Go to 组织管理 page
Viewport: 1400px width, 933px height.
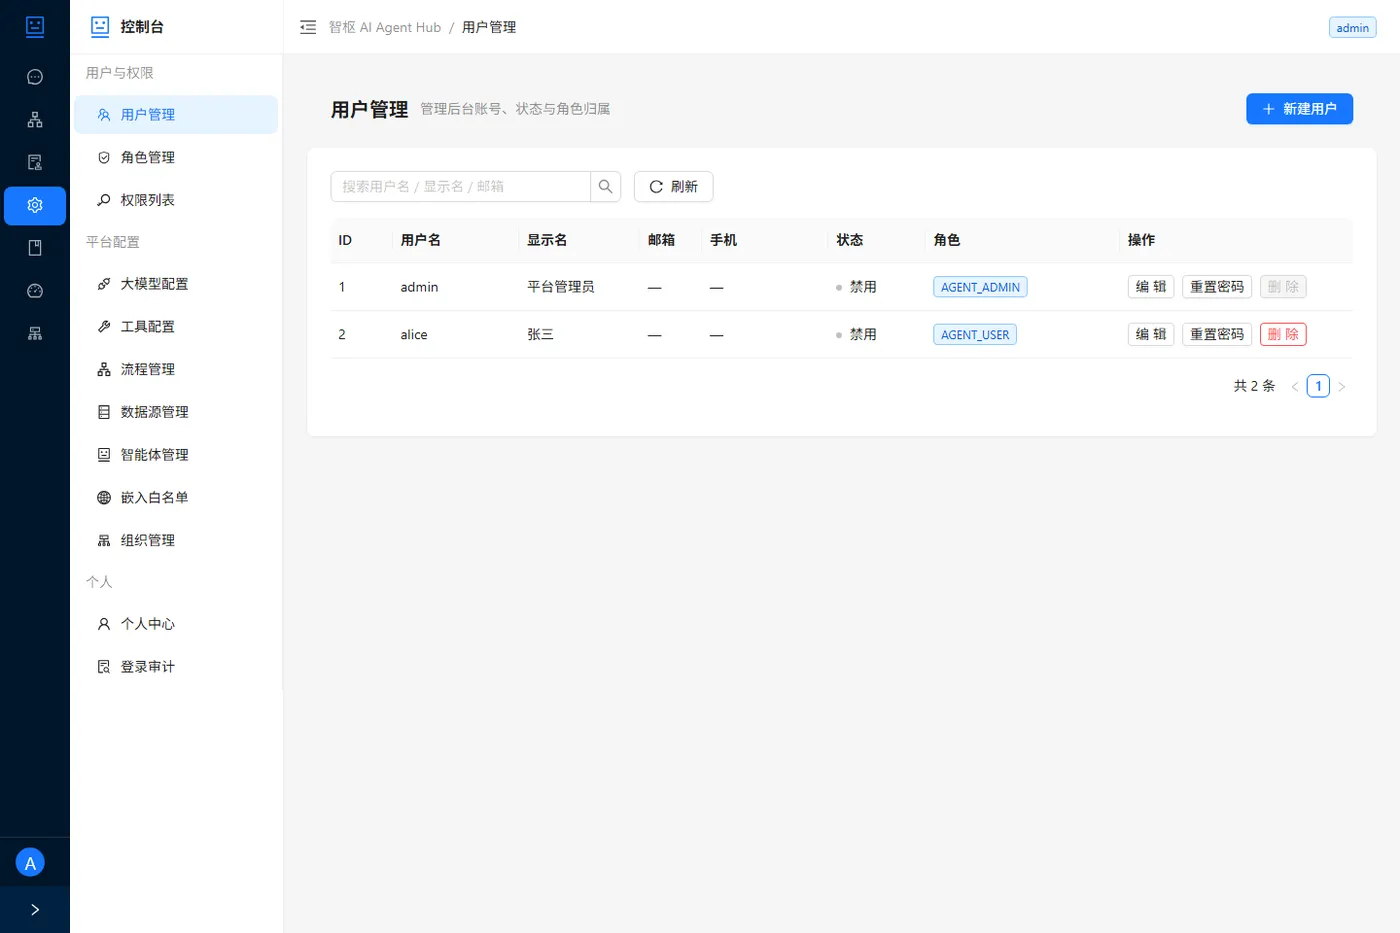pyautogui.click(x=176, y=541)
